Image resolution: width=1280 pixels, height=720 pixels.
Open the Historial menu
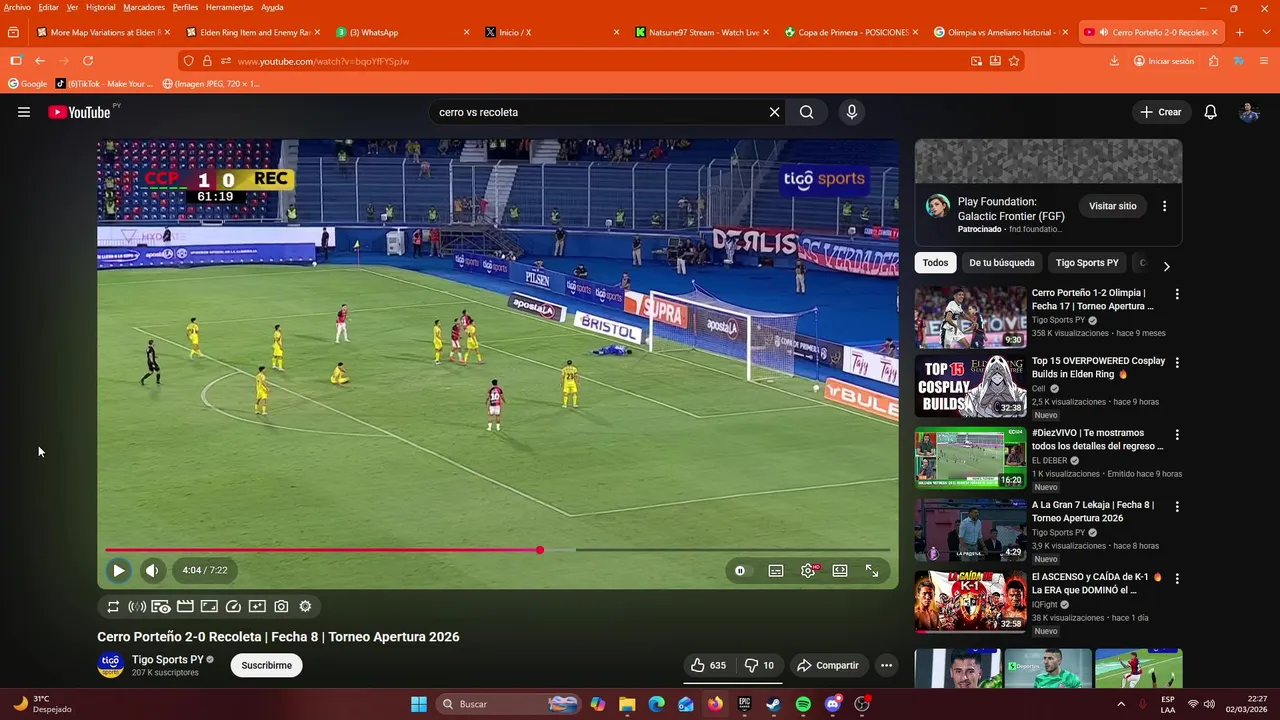coord(100,7)
